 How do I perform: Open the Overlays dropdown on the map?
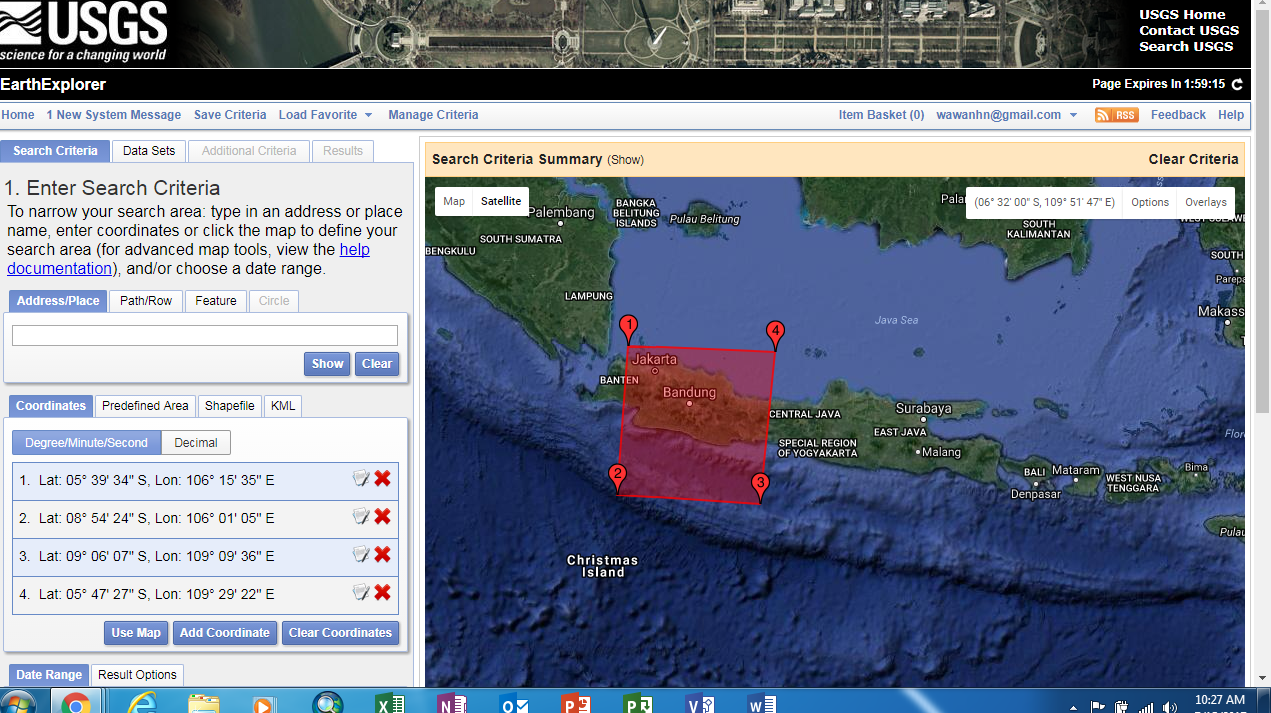[x=1205, y=201]
